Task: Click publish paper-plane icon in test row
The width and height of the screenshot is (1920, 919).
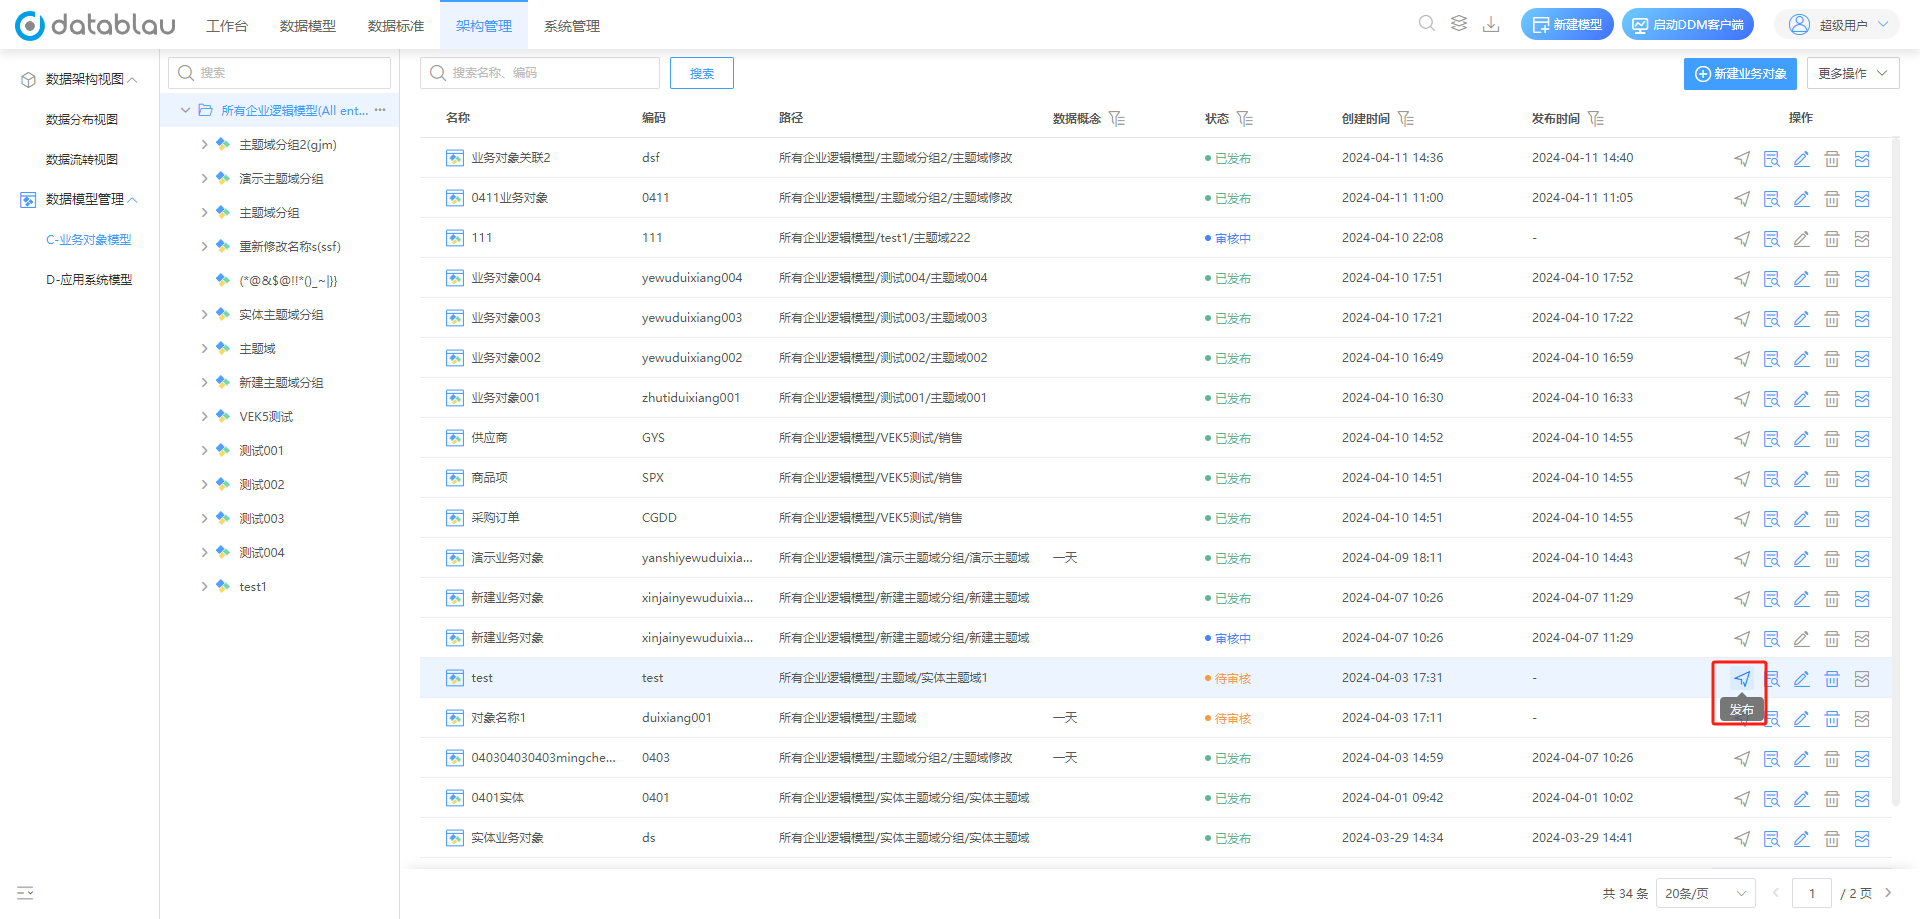Action: [1742, 679]
